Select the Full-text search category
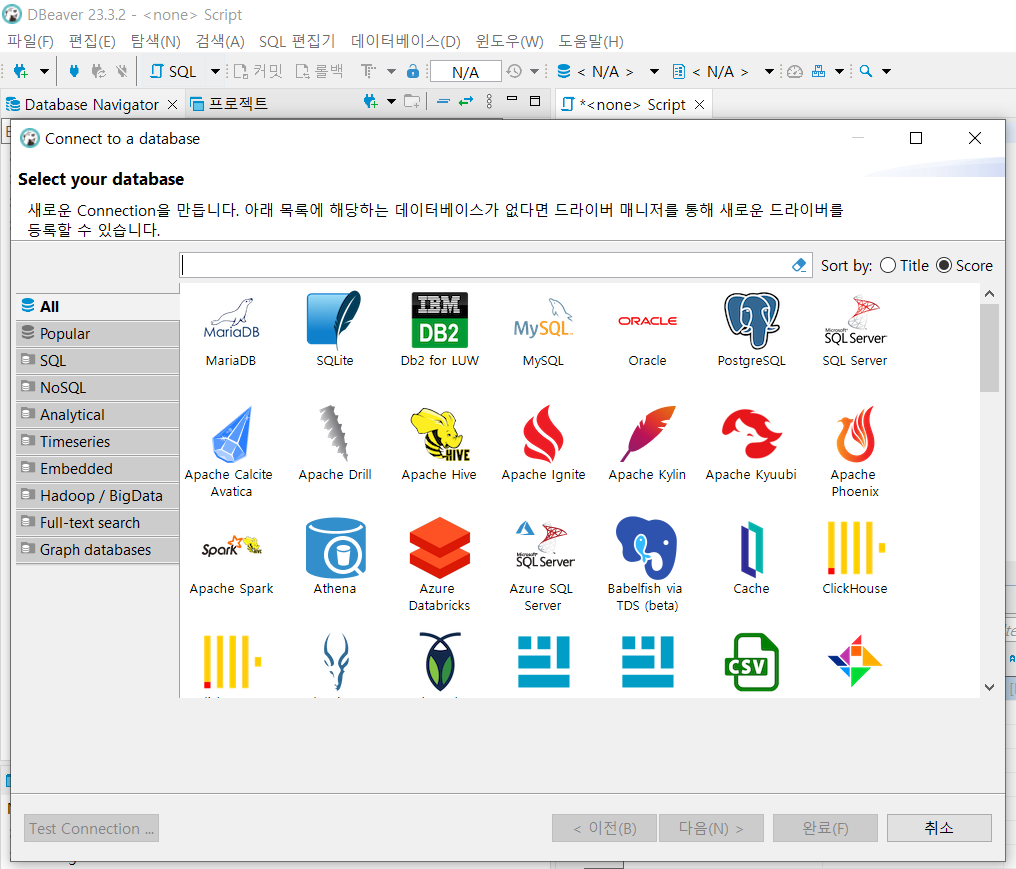Screen dimensions: 1016x869 98,522
